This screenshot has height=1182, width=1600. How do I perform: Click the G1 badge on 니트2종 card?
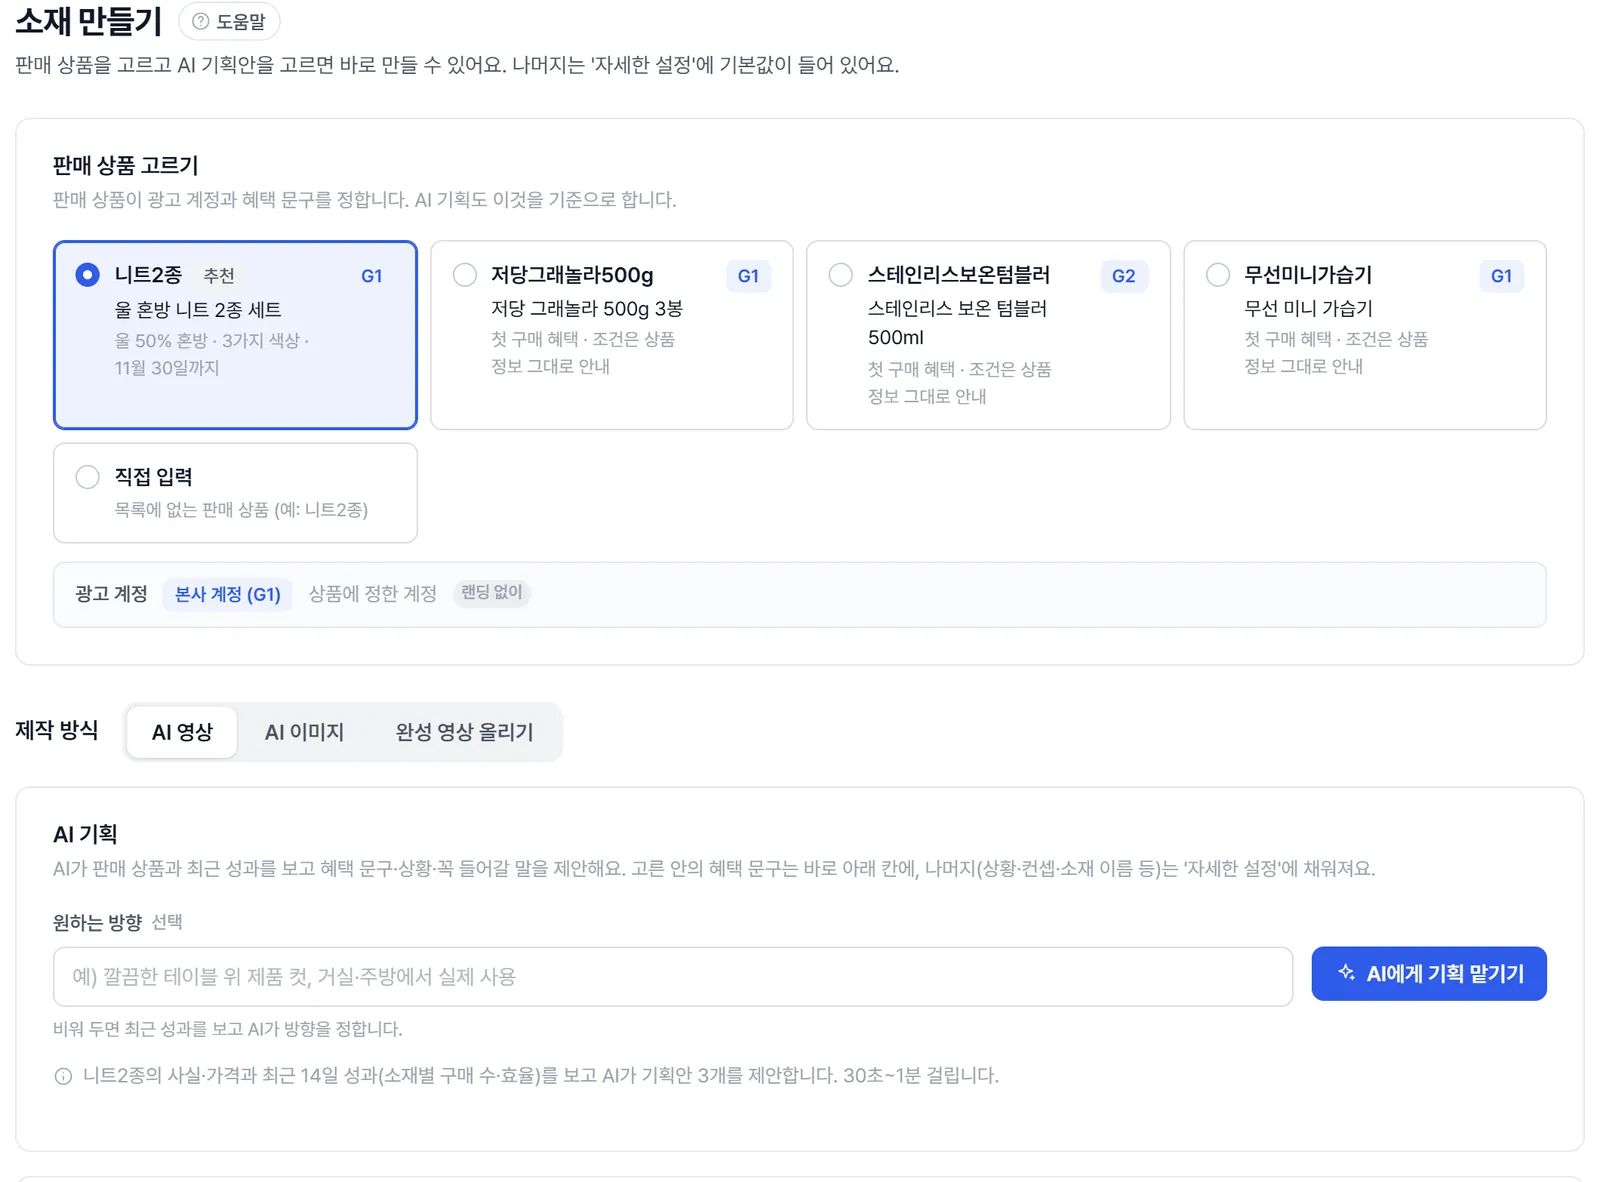[x=372, y=276]
